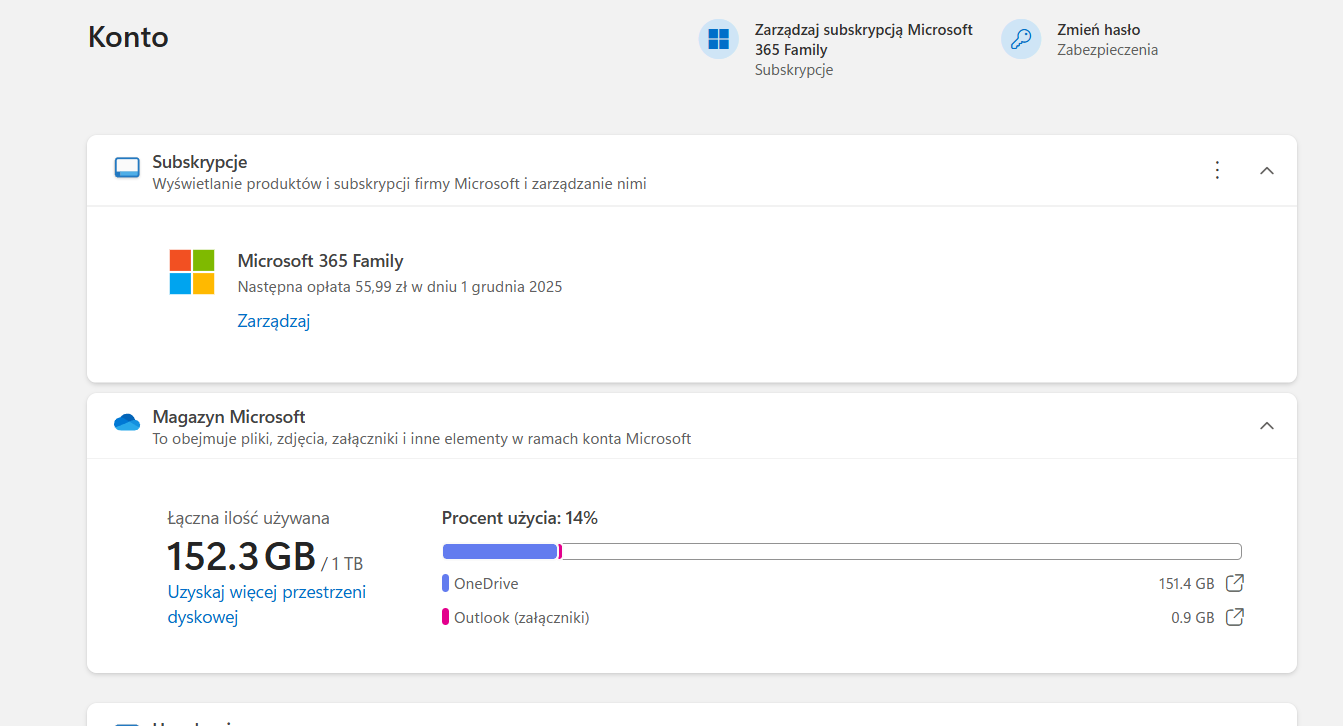
Task: Click Uzyskaj więcej przestrzeni dyskowej link
Action: click(267, 604)
